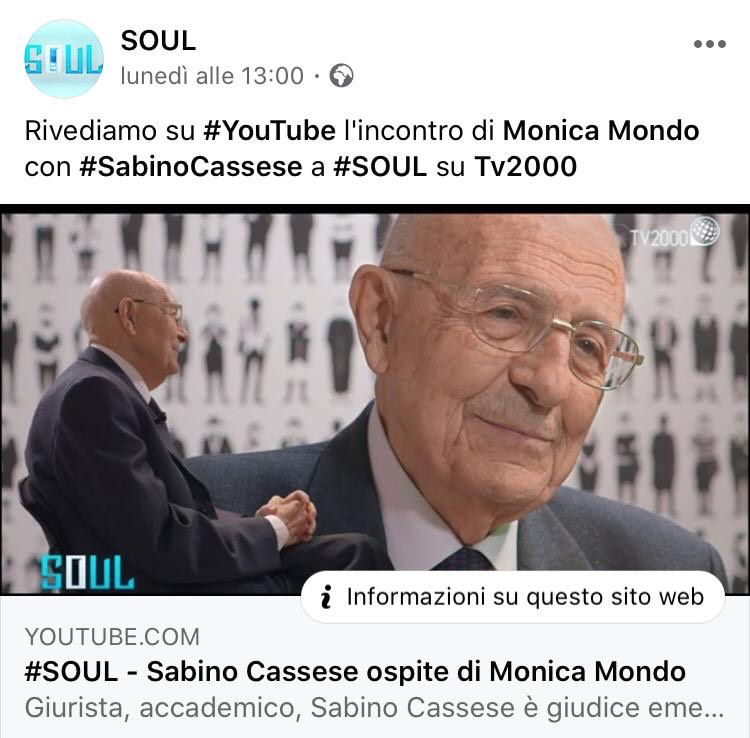
Task: Open the 'lunedì alle 13:00' timestamp
Action: (x=212, y=76)
